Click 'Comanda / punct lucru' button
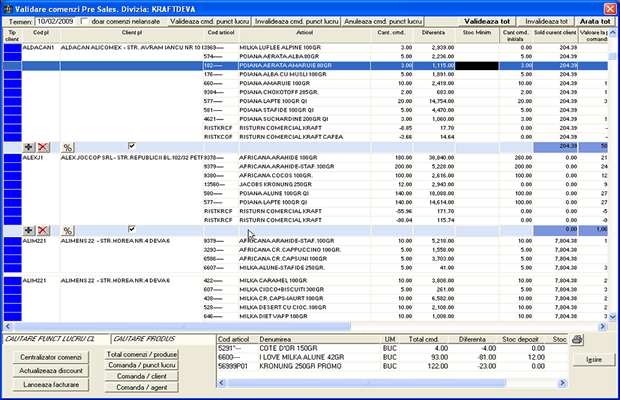The height and width of the screenshot is (400, 620). pos(142,365)
